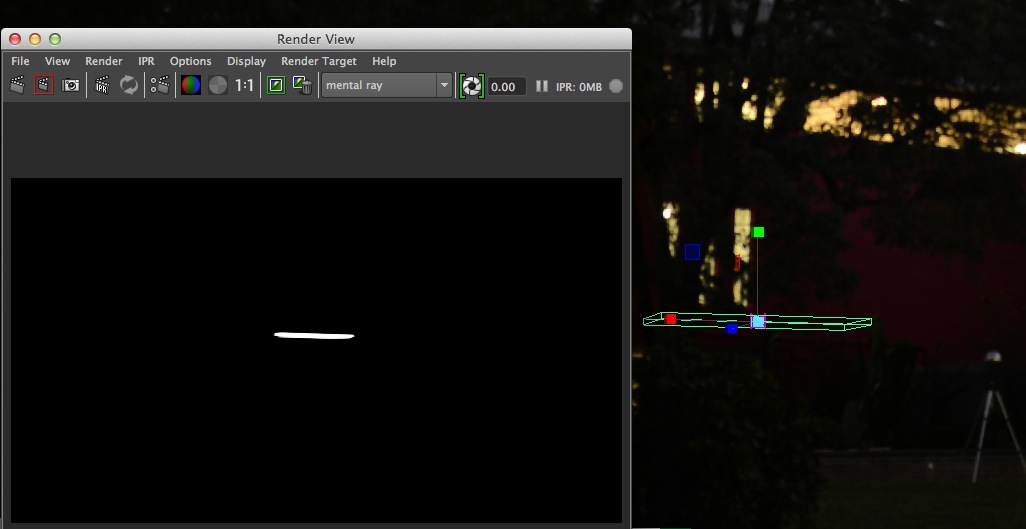Open the Render Target menu

pyautogui.click(x=320, y=61)
